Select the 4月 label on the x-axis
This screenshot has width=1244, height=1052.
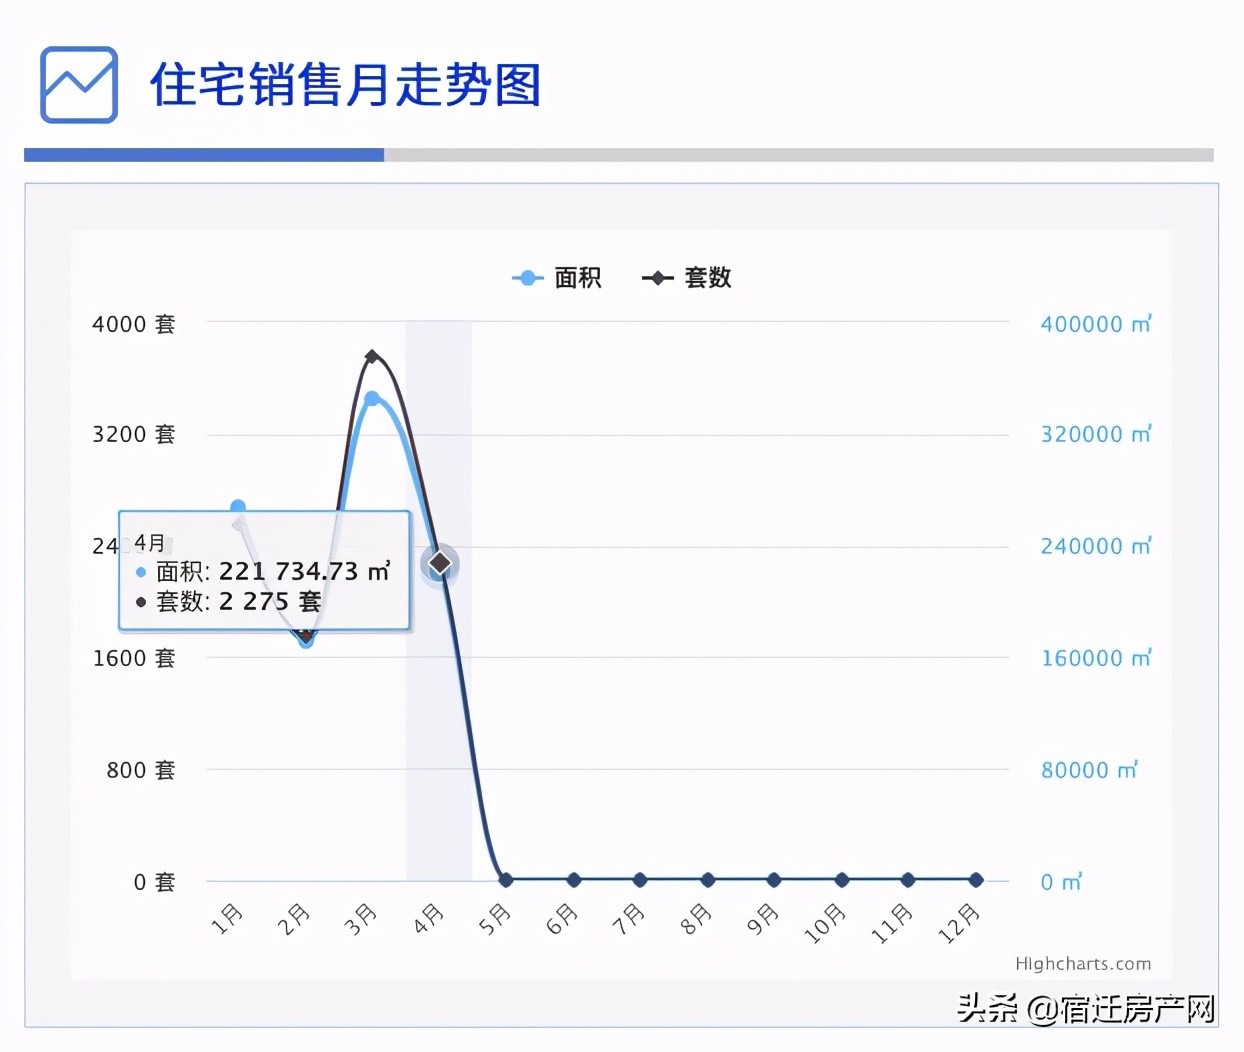pos(427,915)
